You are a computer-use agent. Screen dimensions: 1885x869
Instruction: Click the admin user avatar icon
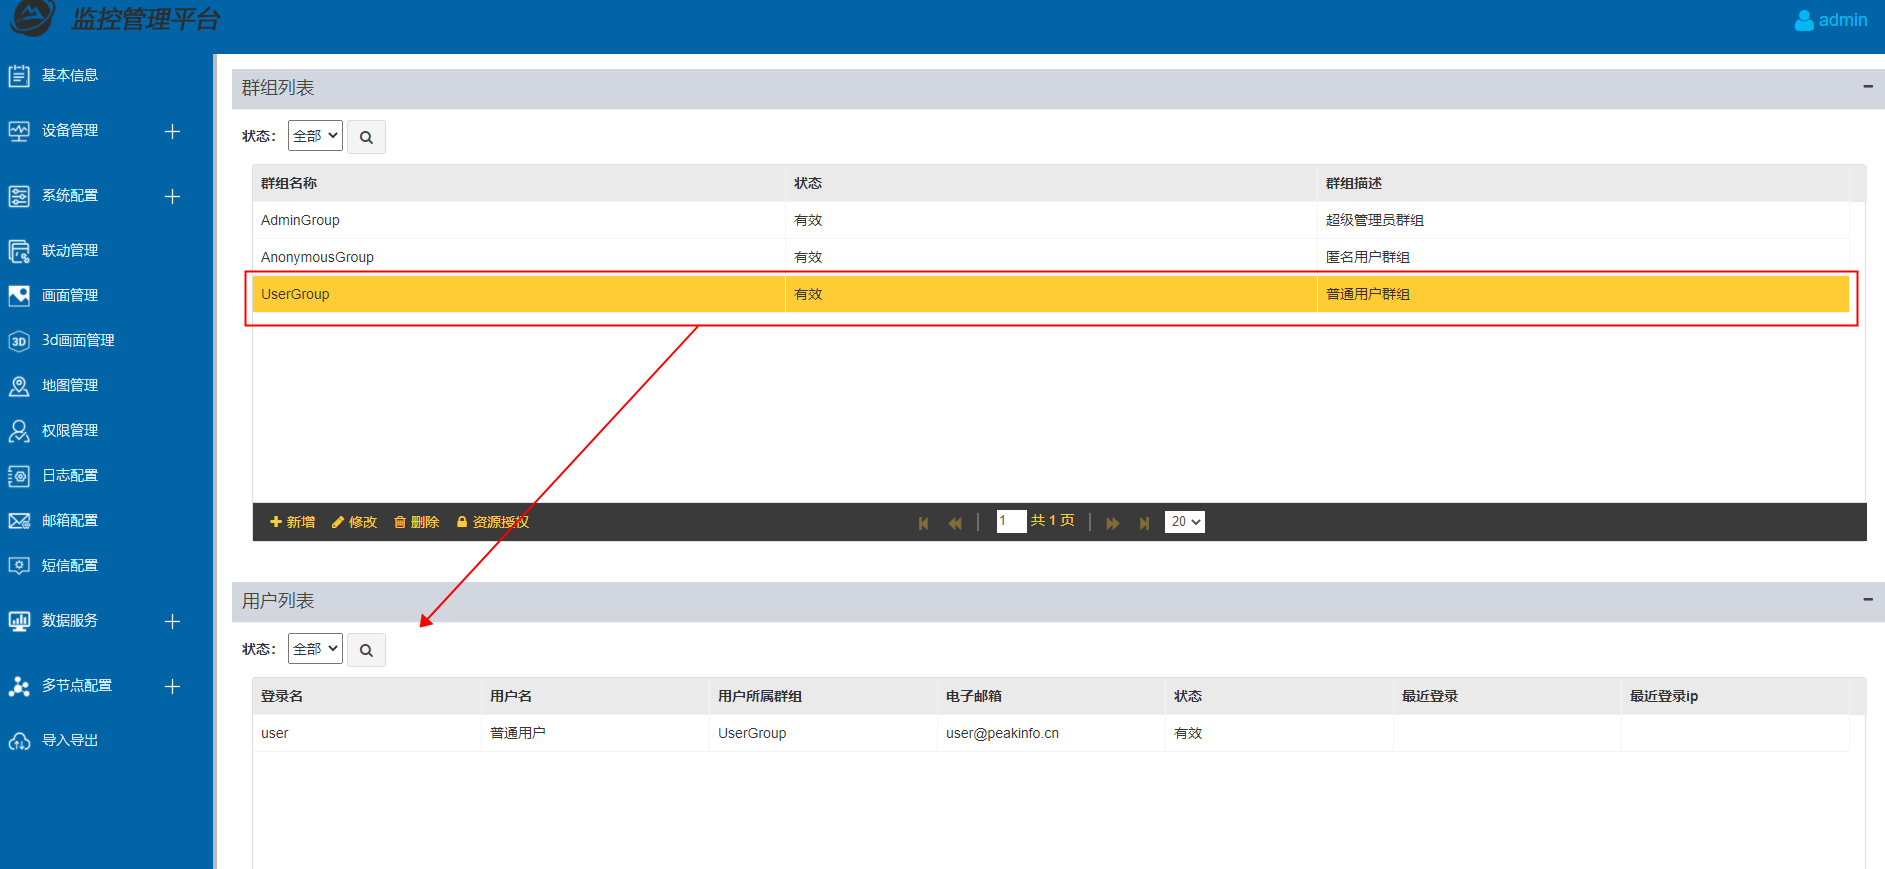click(1804, 20)
